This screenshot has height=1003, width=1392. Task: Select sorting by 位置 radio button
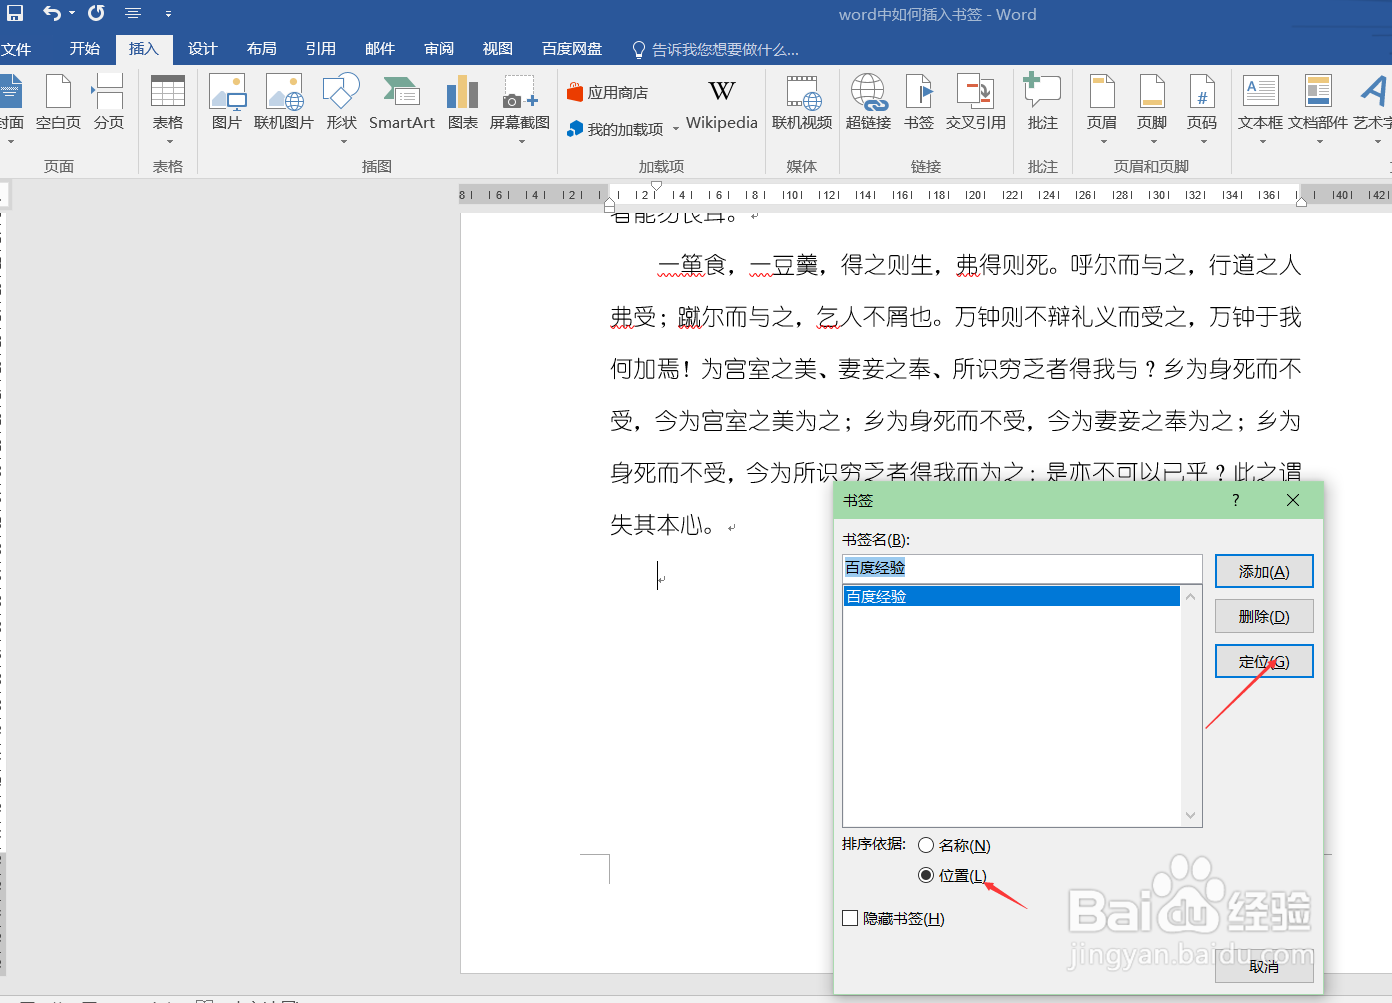[926, 875]
